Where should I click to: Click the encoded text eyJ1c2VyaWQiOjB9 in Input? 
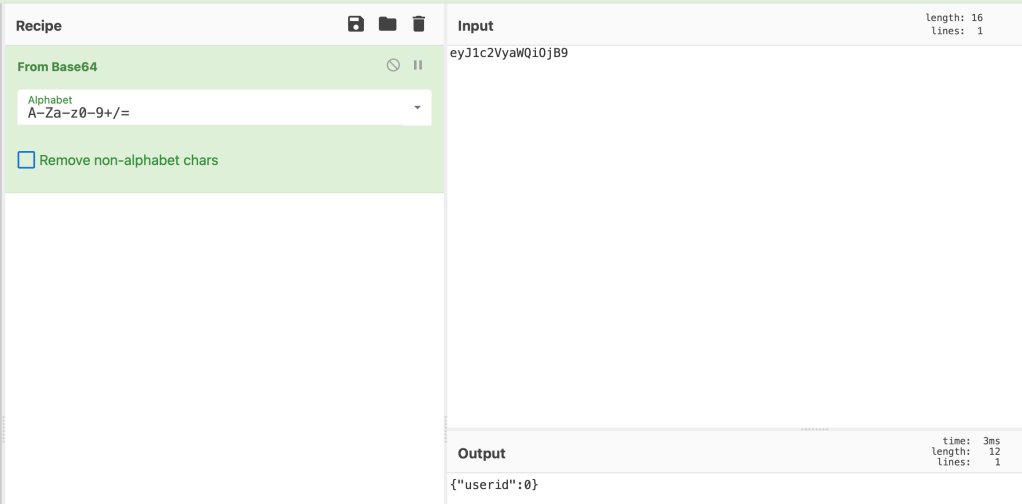509,53
